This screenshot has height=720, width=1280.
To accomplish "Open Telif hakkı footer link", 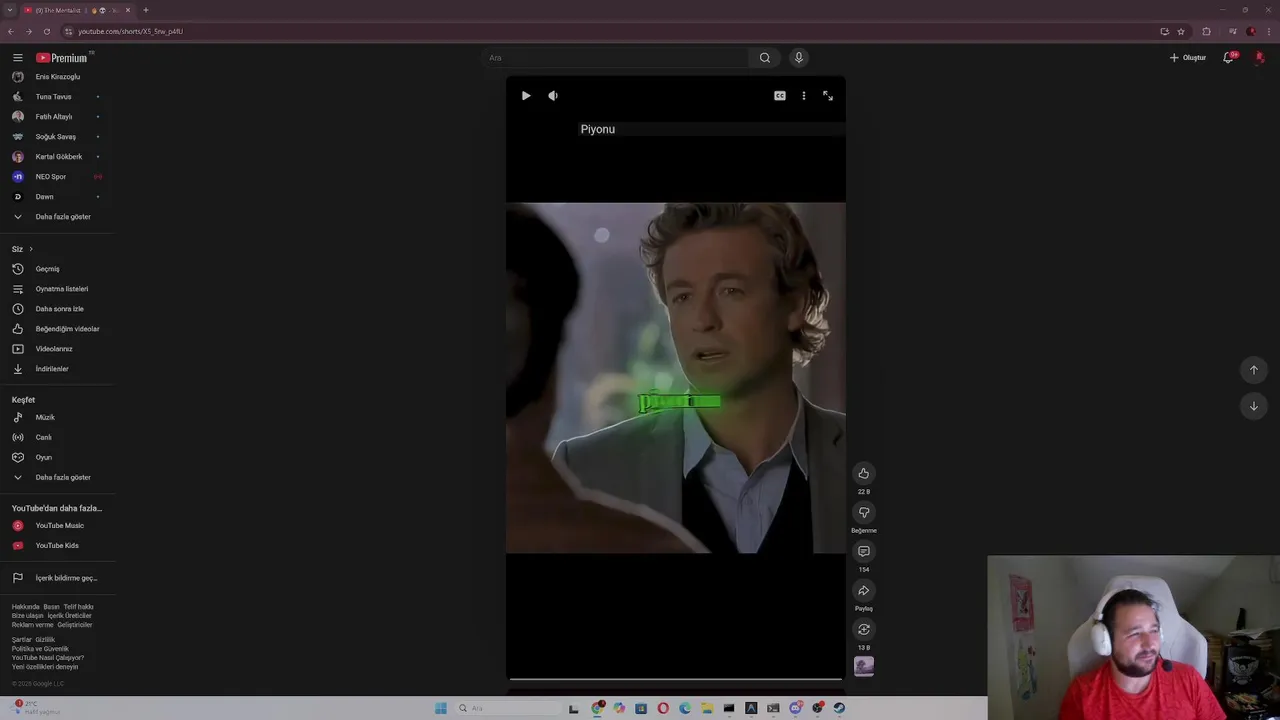I will 78,607.
